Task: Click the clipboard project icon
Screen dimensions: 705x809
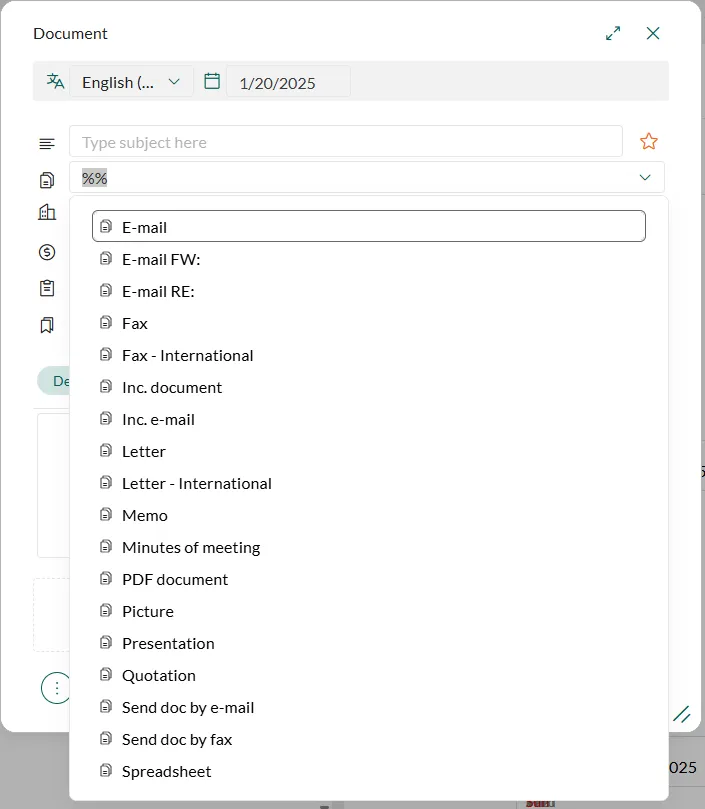Action: coord(47,288)
